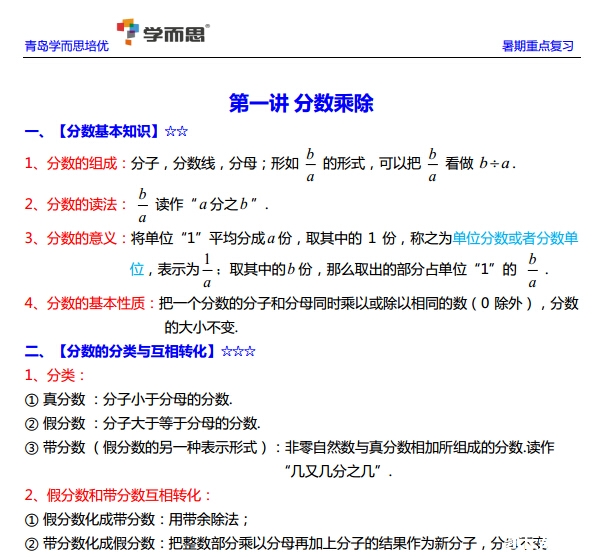
Task: Select the title 第一讲 分数乘除
Action: tap(301, 103)
